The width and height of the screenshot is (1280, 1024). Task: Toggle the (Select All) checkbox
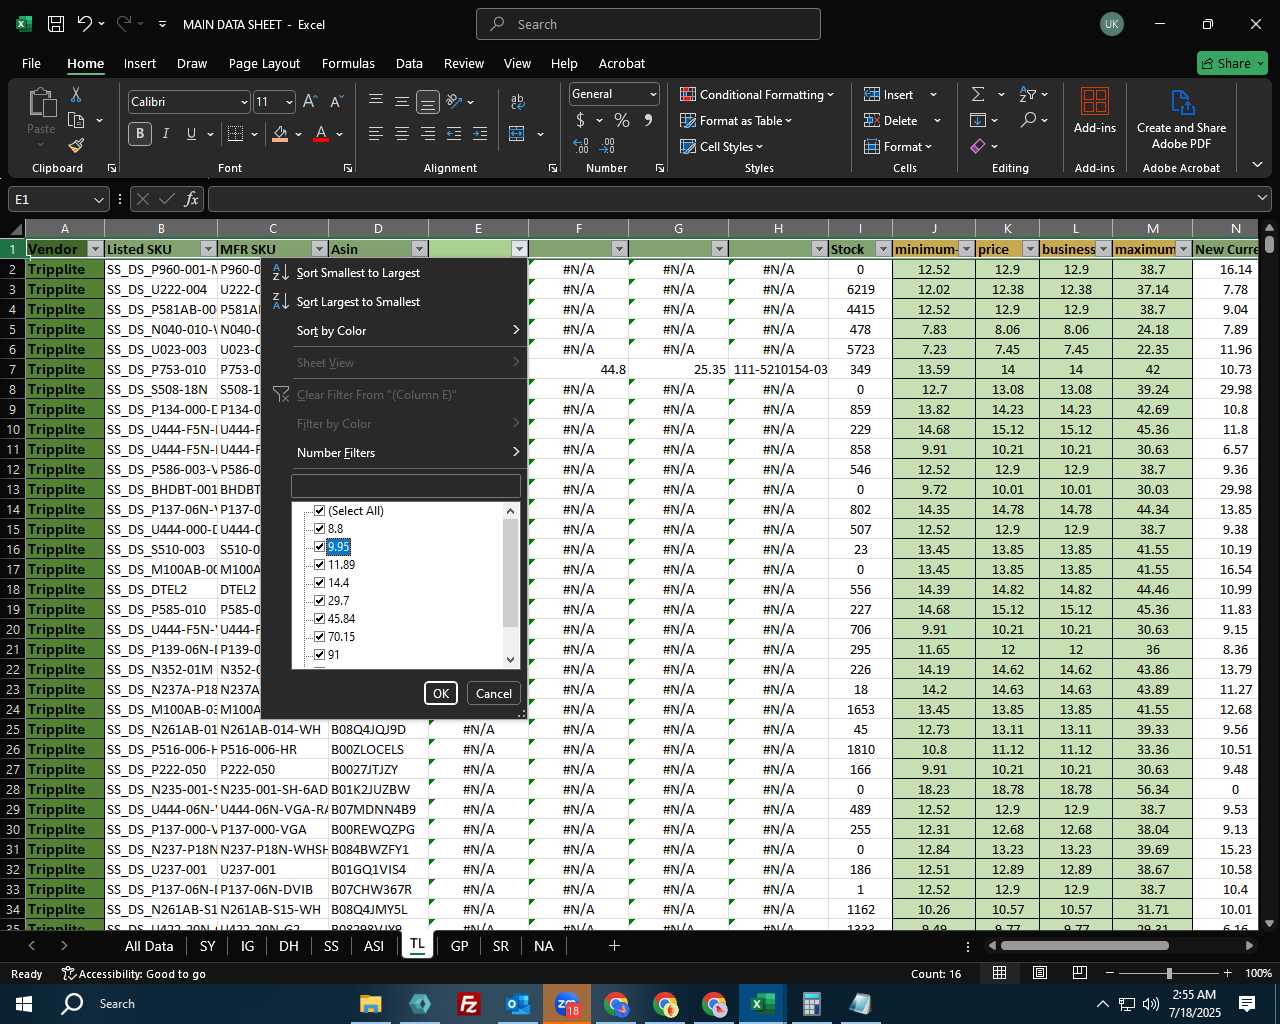(320, 510)
